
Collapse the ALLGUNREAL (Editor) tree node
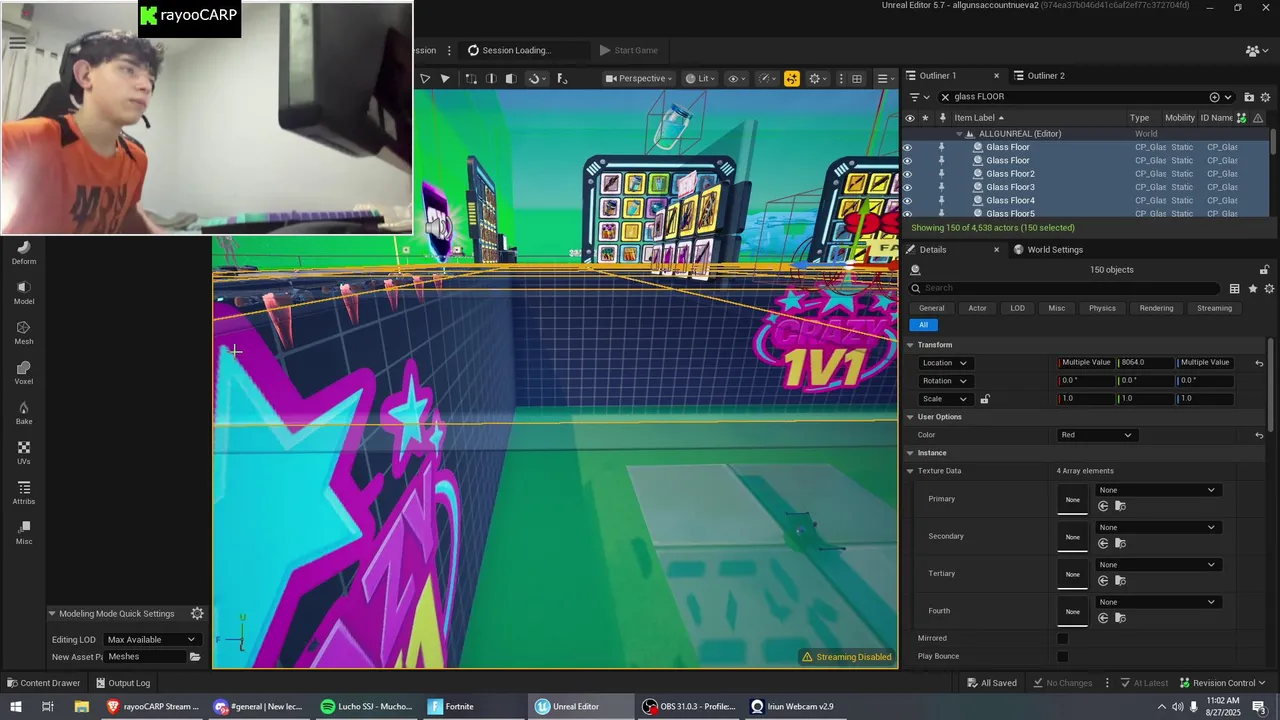click(959, 134)
